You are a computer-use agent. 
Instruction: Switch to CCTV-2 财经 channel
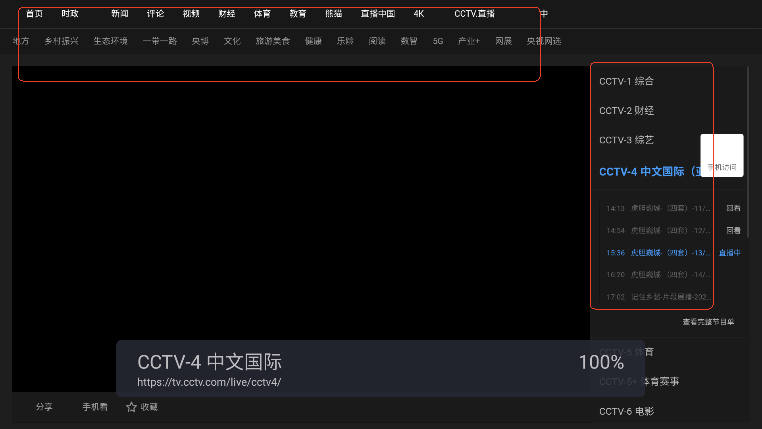(626, 111)
